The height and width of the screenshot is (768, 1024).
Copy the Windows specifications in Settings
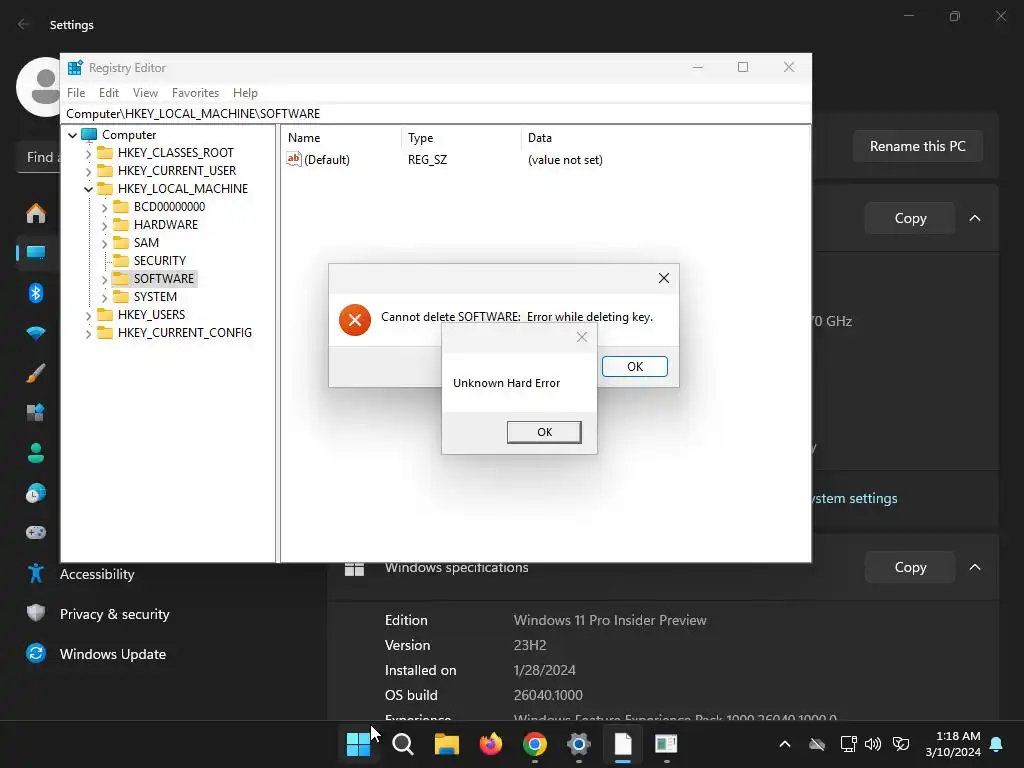click(910, 567)
